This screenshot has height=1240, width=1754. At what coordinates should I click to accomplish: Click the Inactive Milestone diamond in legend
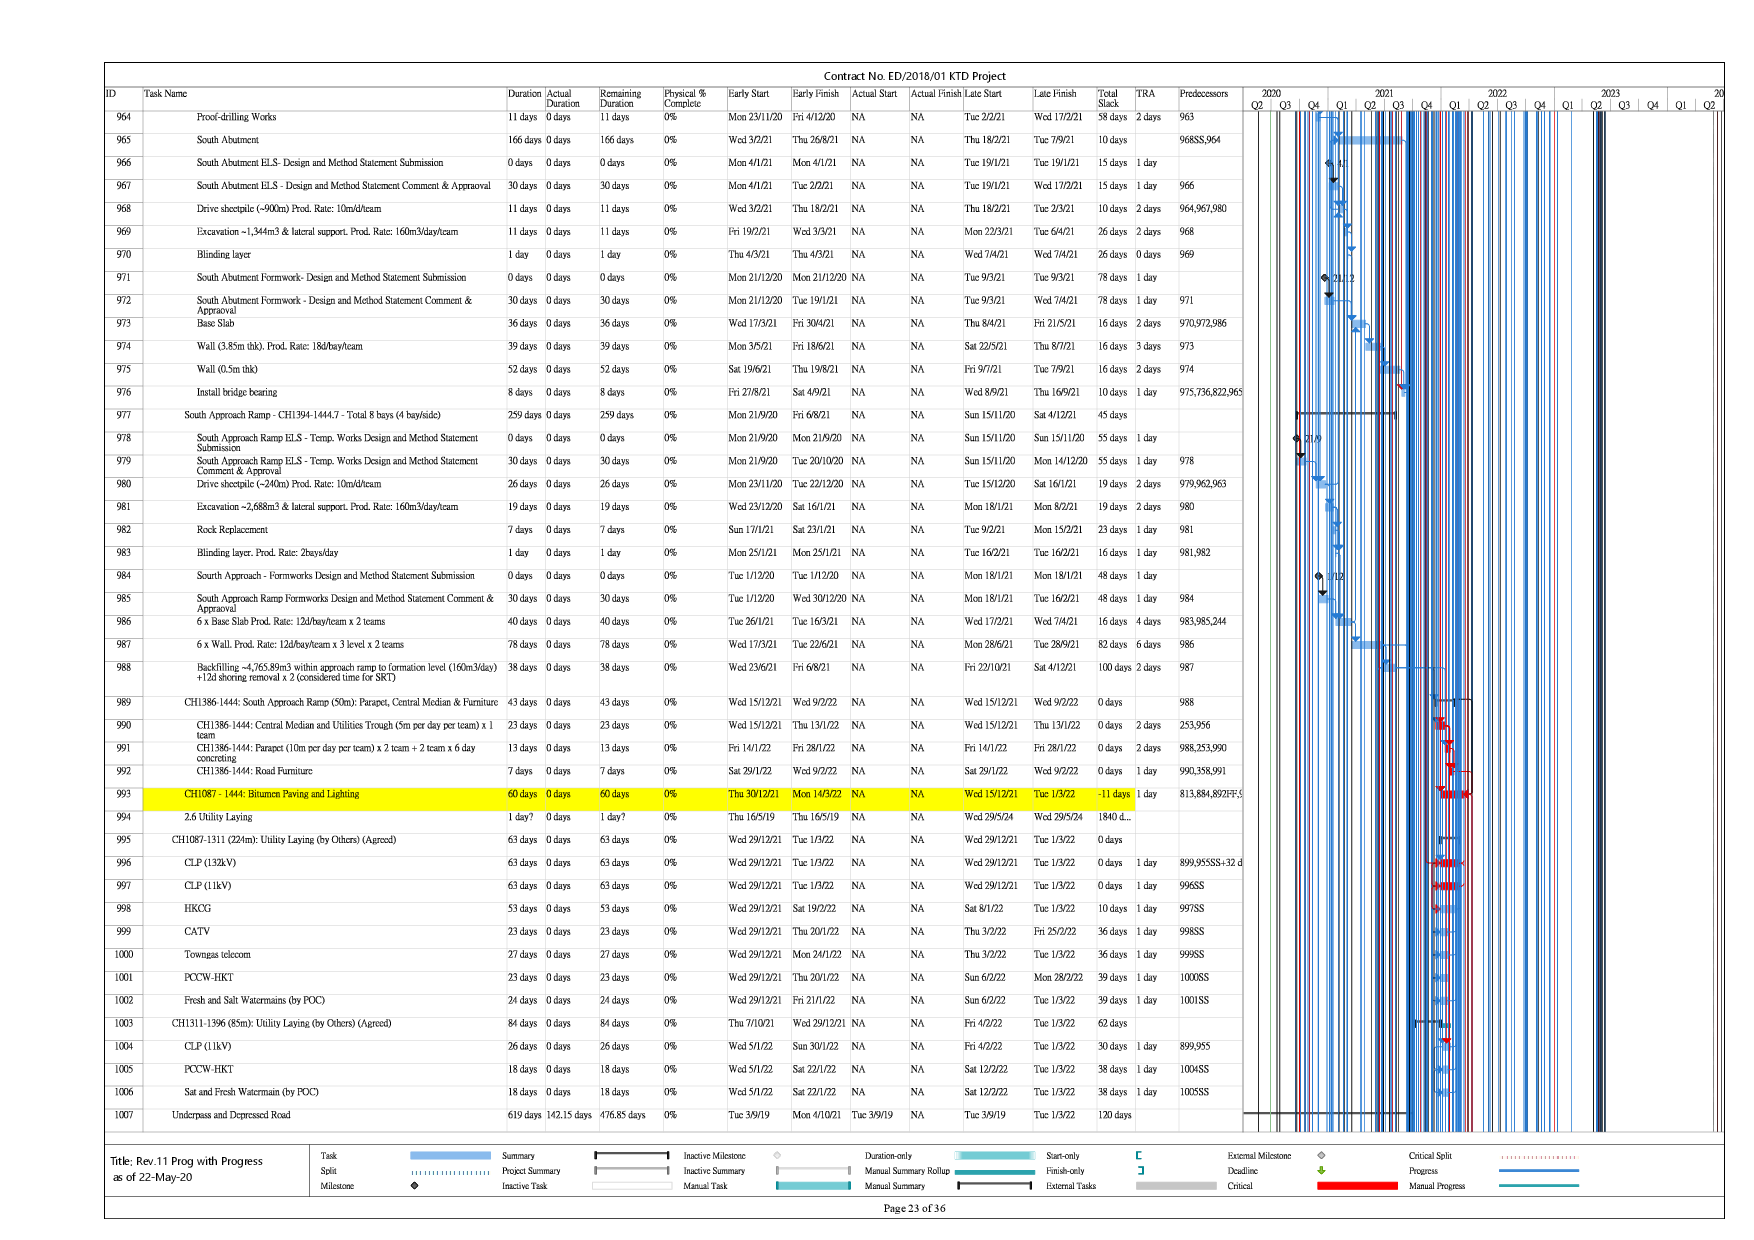coord(777,1156)
